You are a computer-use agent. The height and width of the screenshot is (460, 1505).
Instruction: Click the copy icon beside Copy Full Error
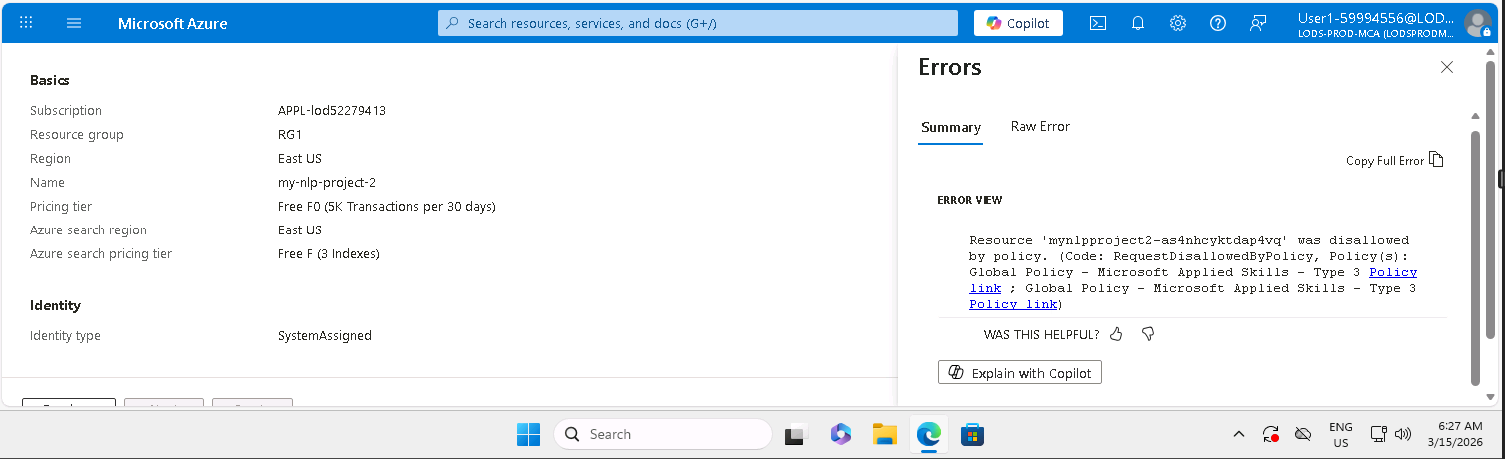coord(1436,160)
